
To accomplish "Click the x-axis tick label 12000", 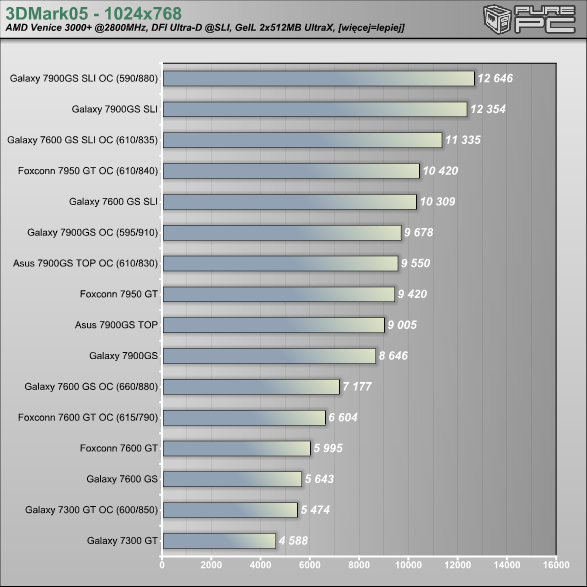I will click(457, 565).
